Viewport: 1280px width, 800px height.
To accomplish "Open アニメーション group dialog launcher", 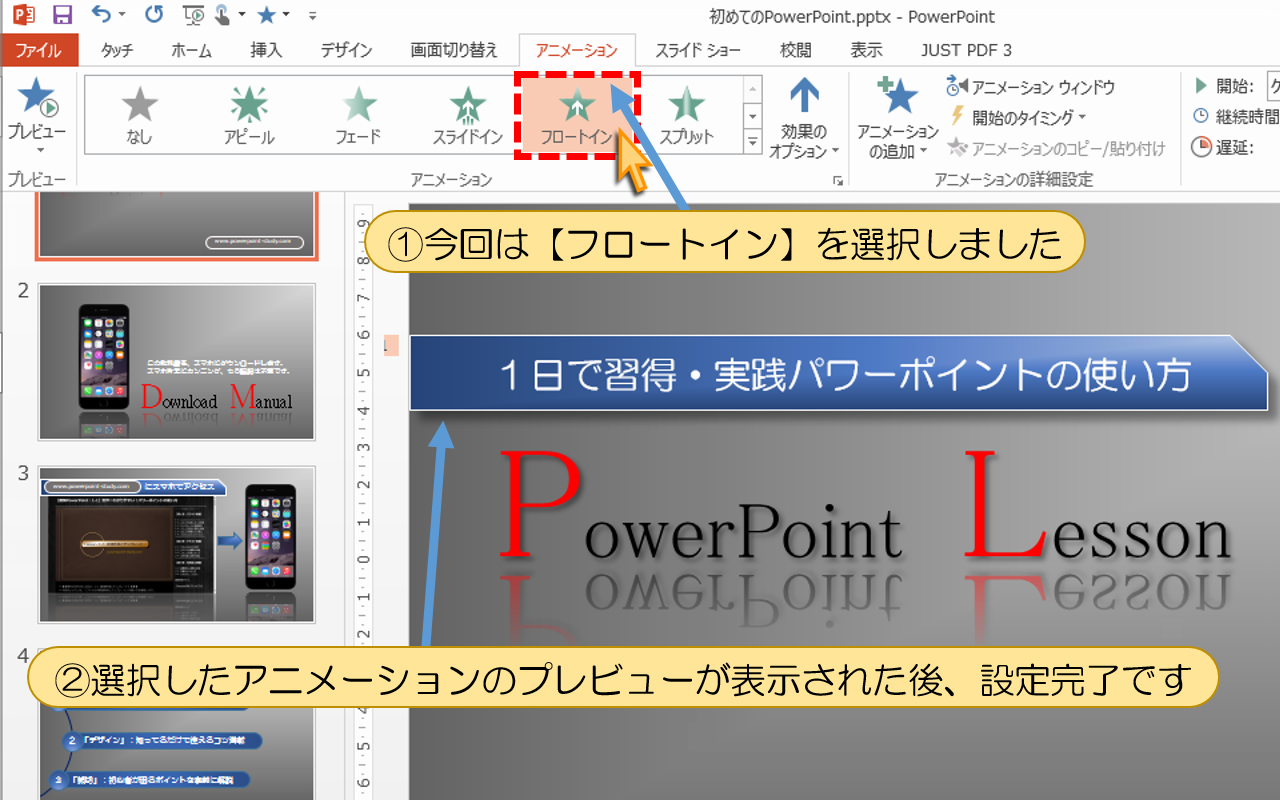I will tap(837, 180).
